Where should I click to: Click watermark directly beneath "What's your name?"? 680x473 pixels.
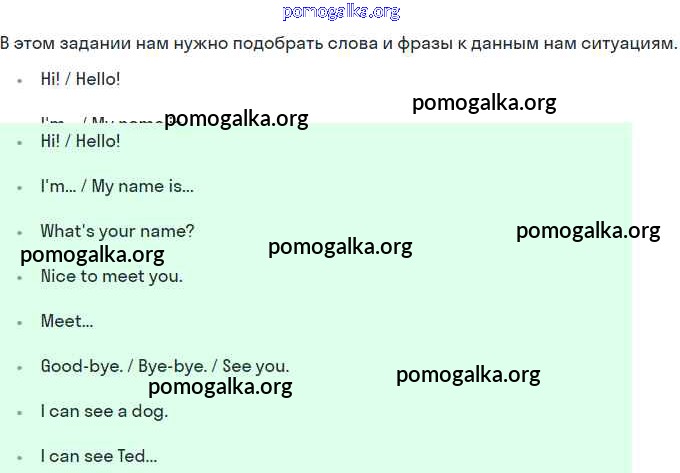point(92,255)
